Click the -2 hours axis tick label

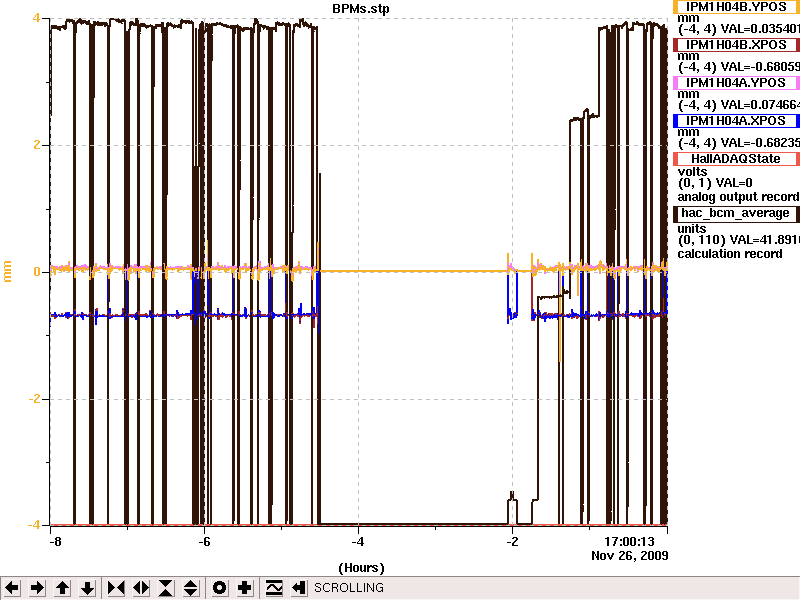(512, 542)
